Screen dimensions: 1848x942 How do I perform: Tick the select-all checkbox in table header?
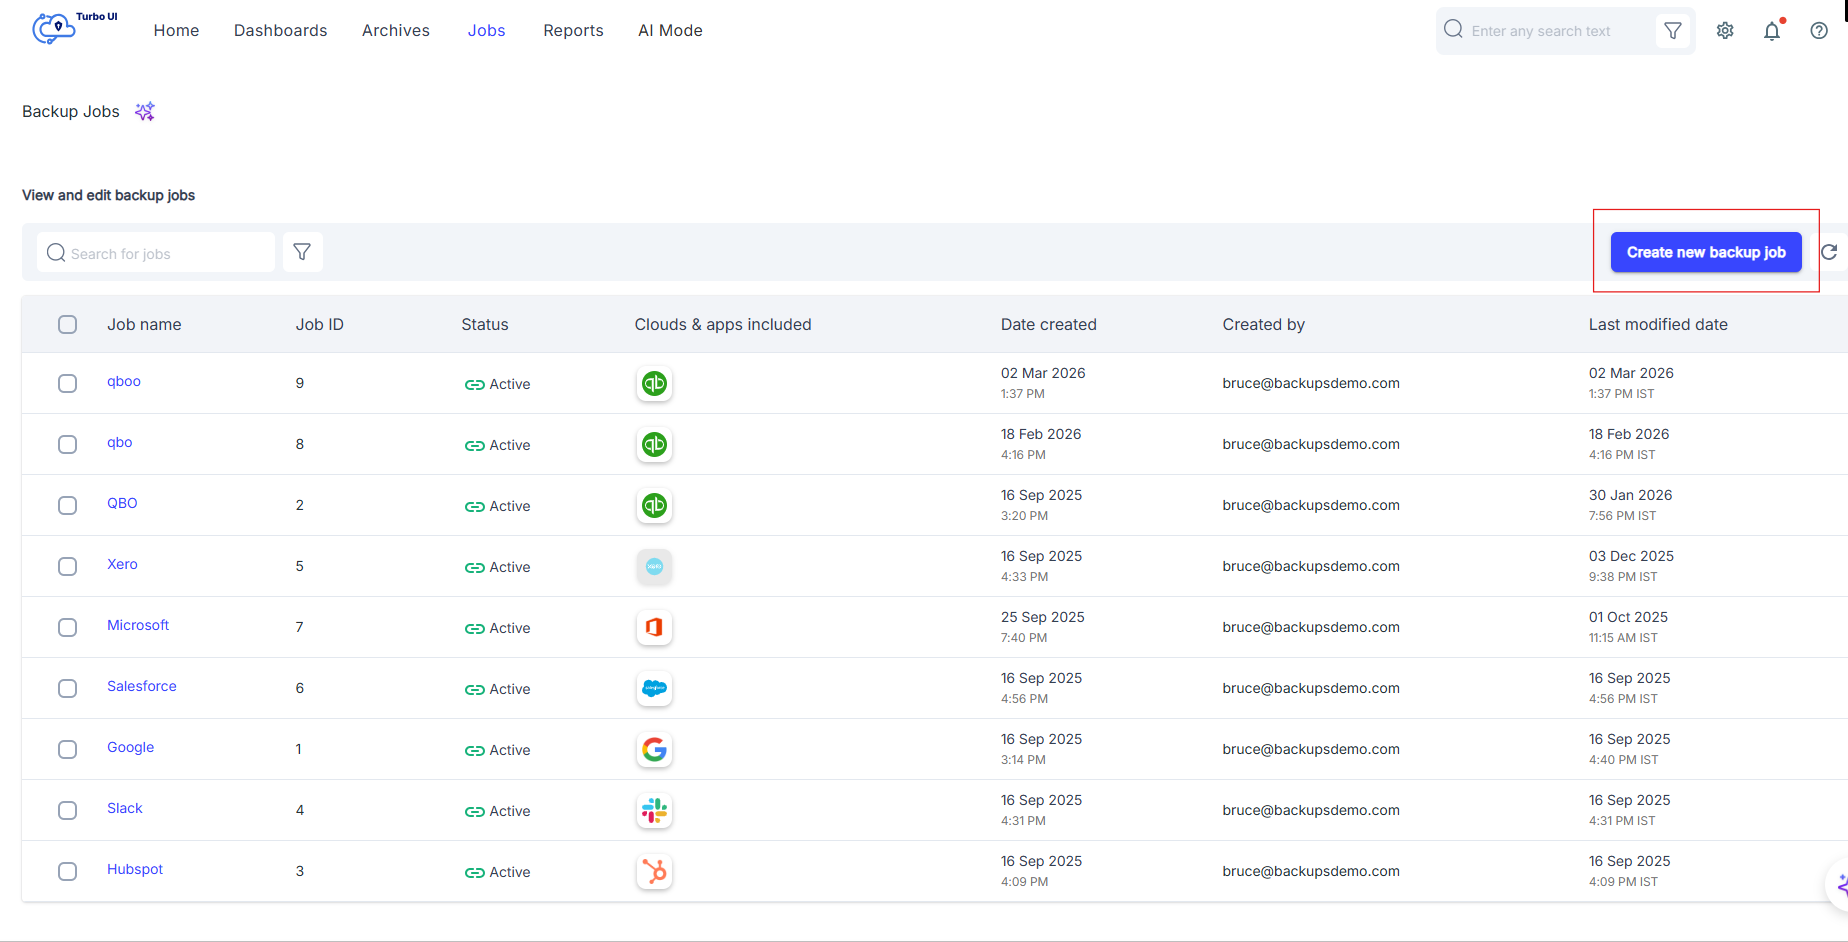coord(67,324)
